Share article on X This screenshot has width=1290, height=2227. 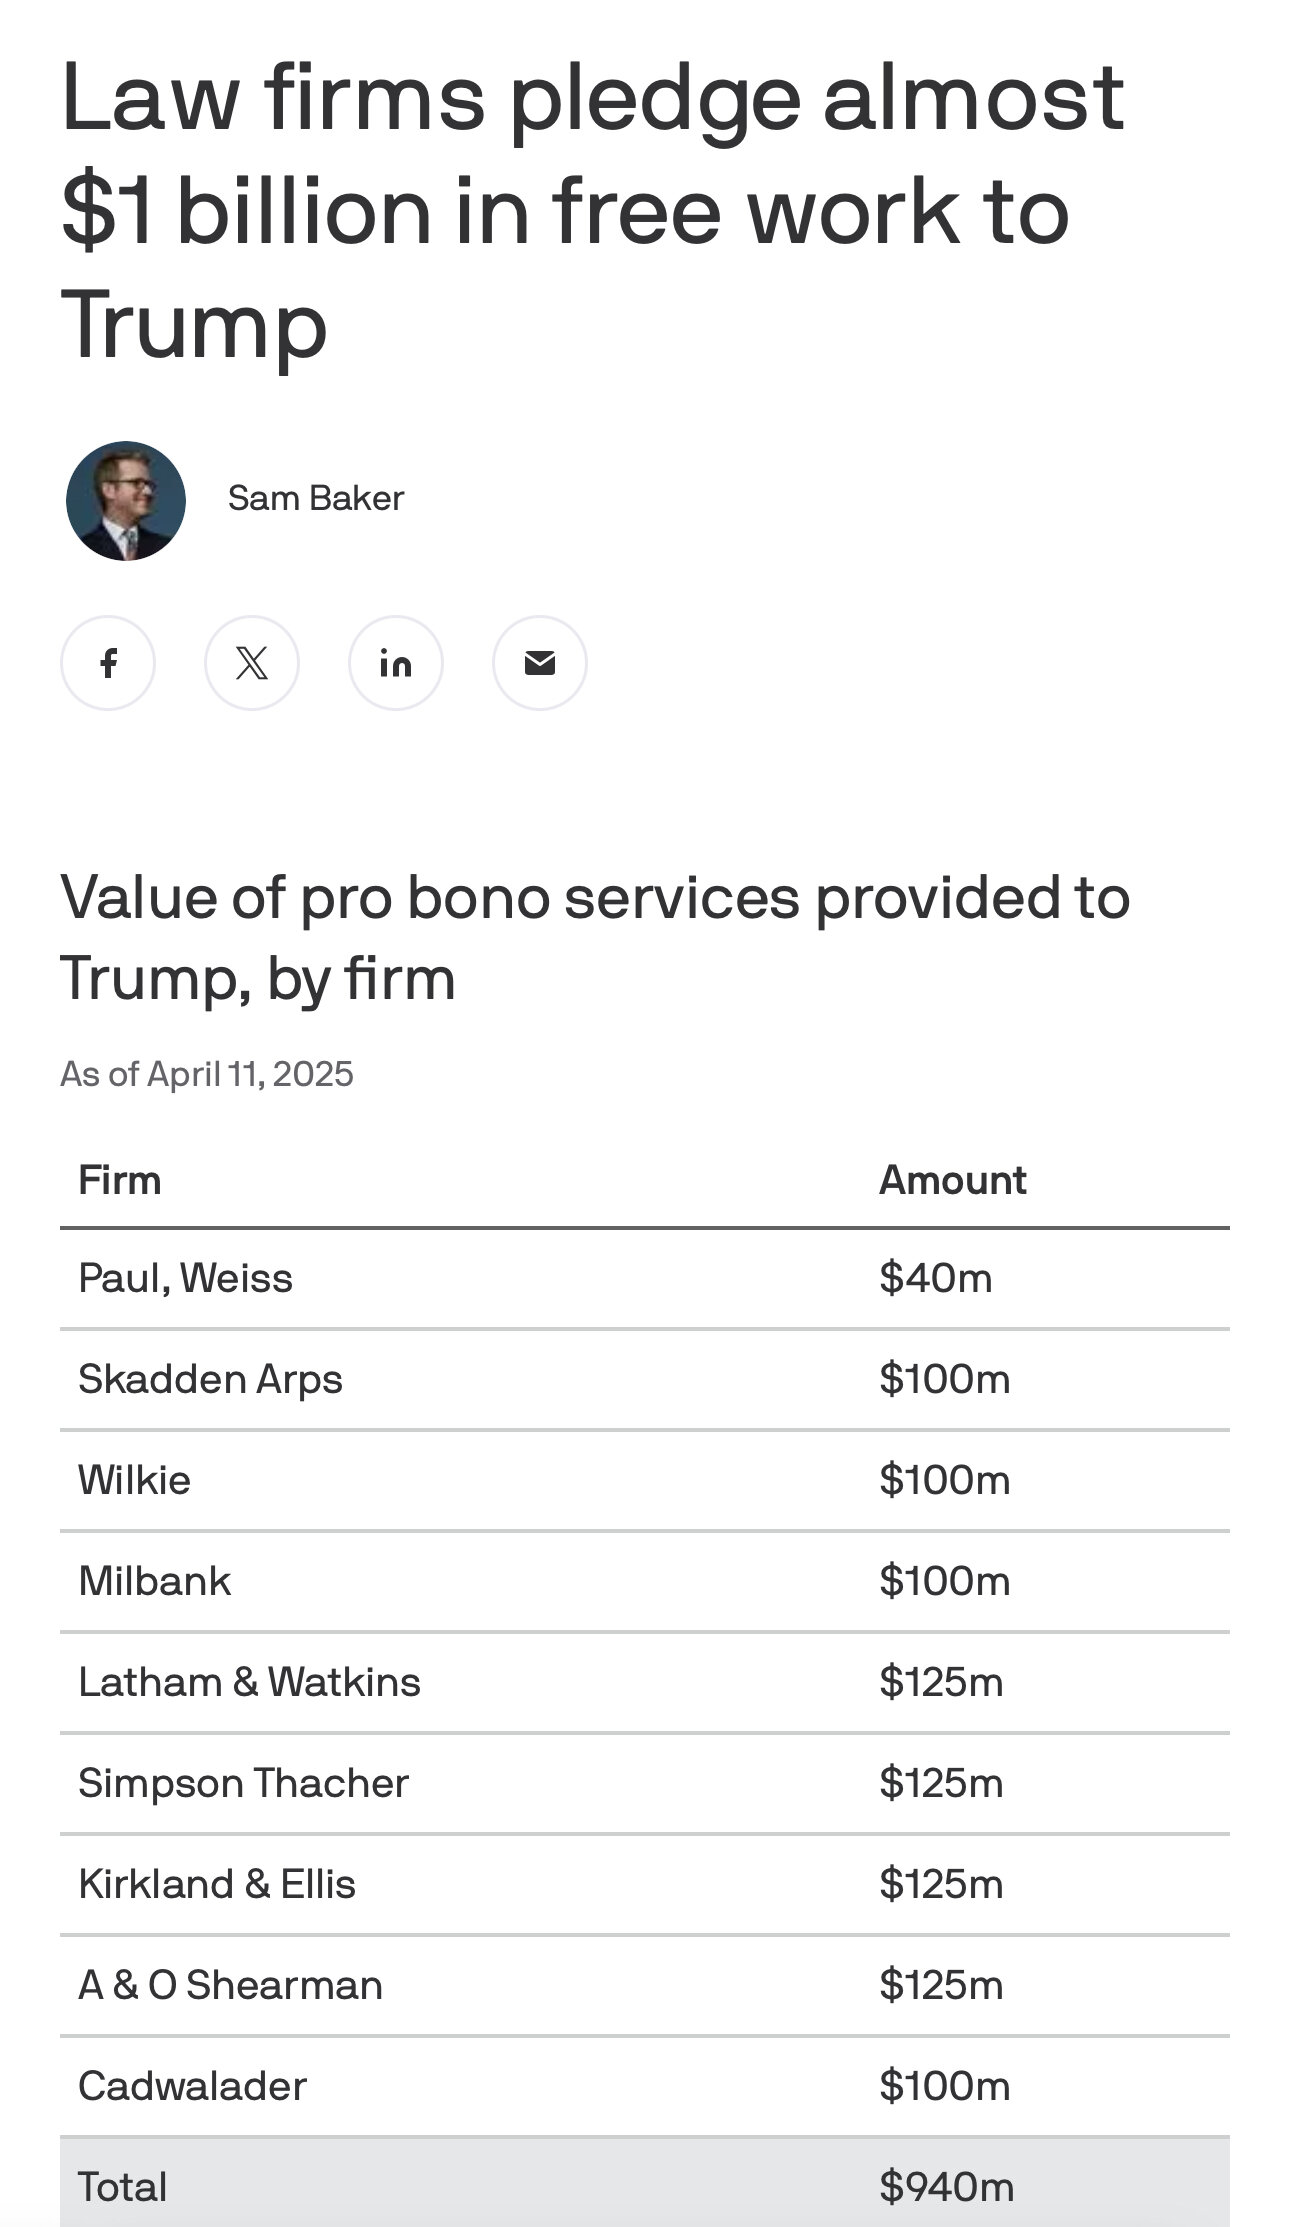click(252, 663)
